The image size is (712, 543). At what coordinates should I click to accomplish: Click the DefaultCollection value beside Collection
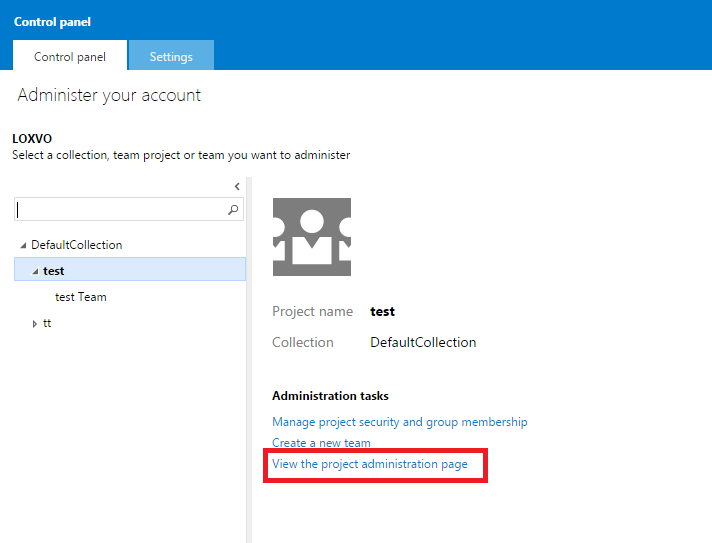pyautogui.click(x=423, y=342)
